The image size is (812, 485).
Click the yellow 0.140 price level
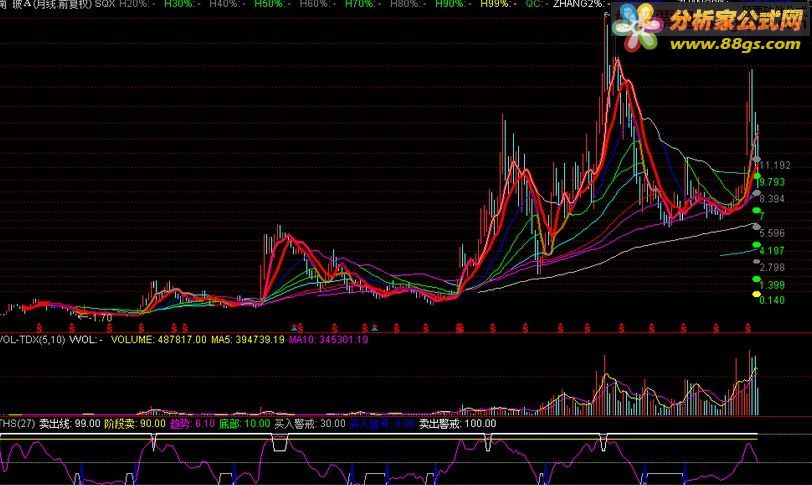(x=772, y=300)
